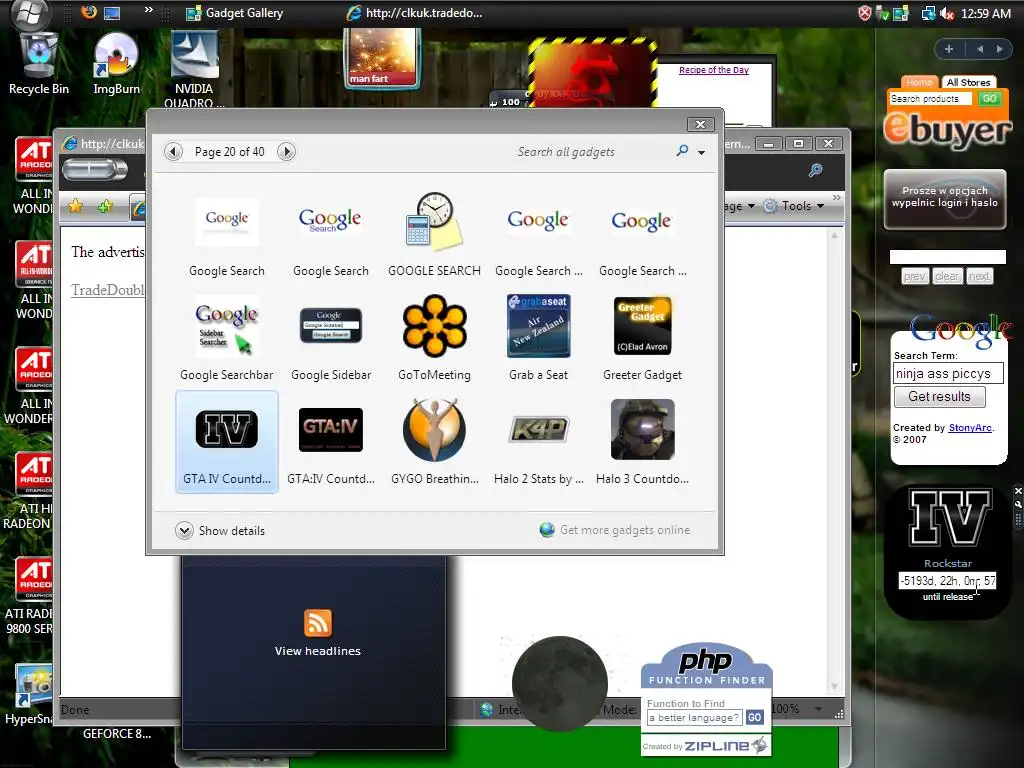Select the GYGO Breathing gadget
The width and height of the screenshot is (1024, 768).
click(x=434, y=442)
